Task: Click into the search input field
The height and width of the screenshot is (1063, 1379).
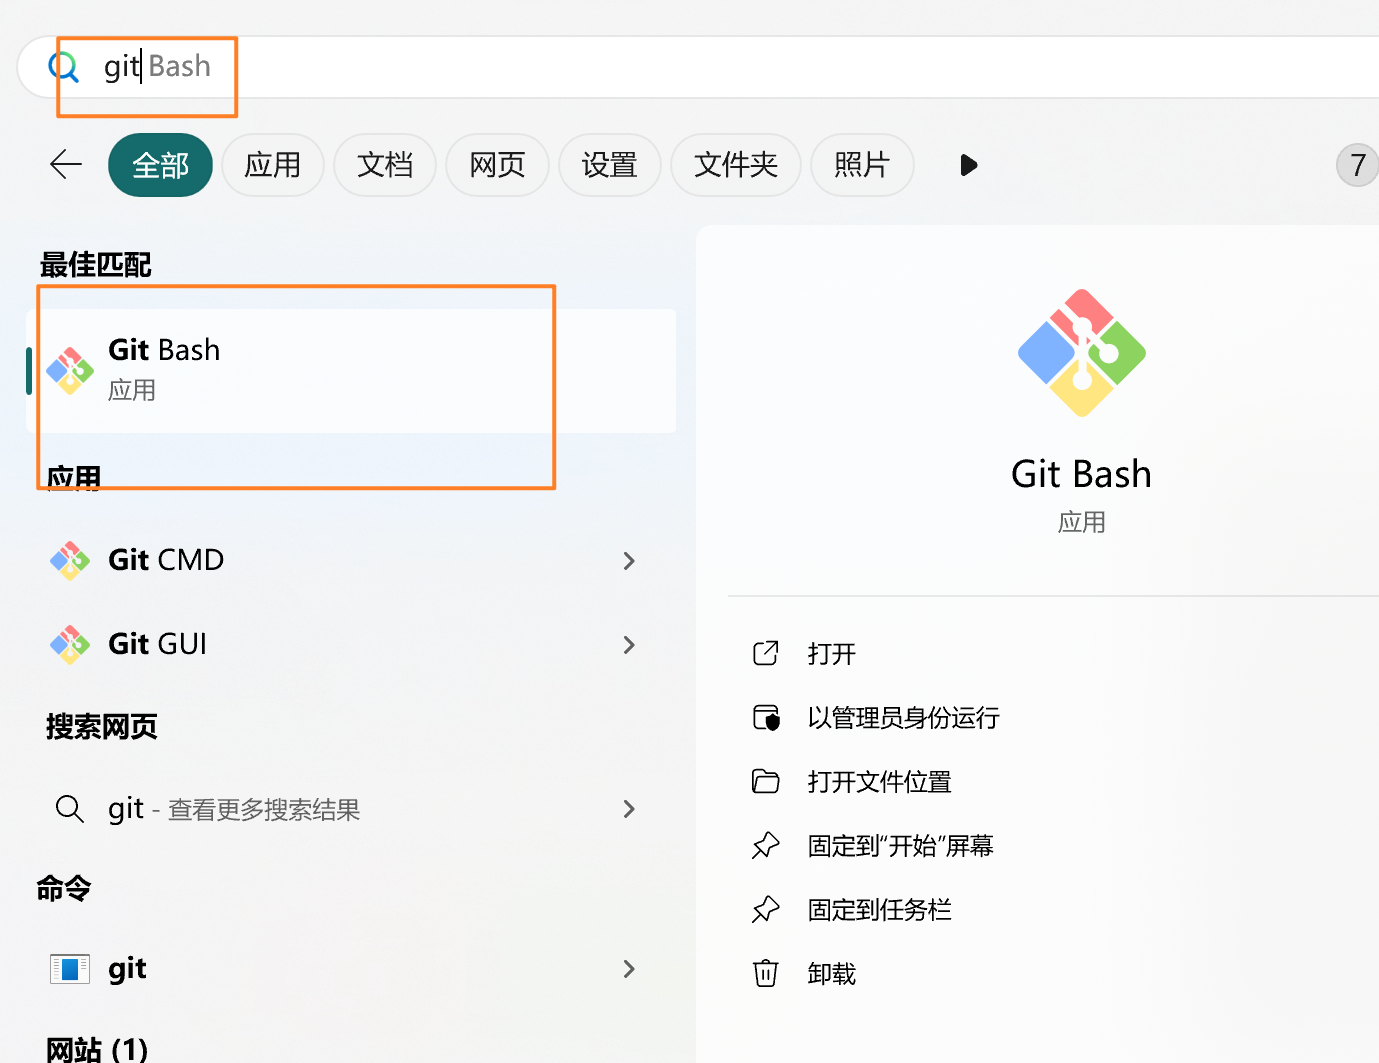Action: [700, 67]
